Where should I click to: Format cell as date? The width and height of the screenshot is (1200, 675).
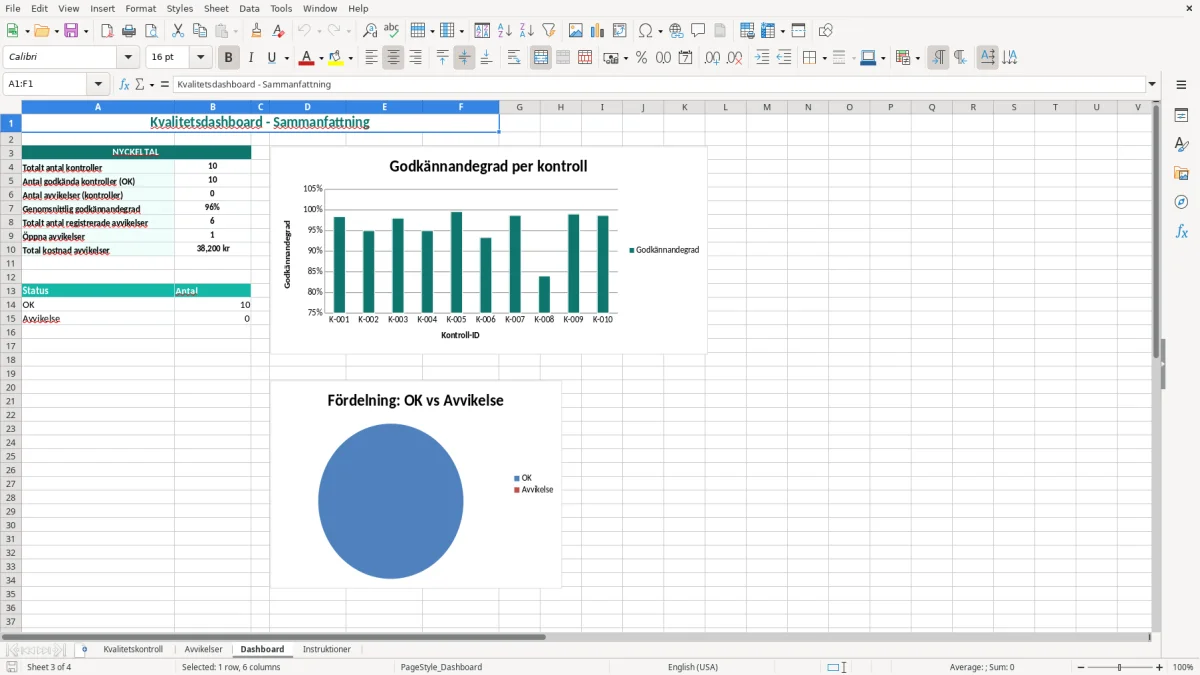(x=685, y=58)
